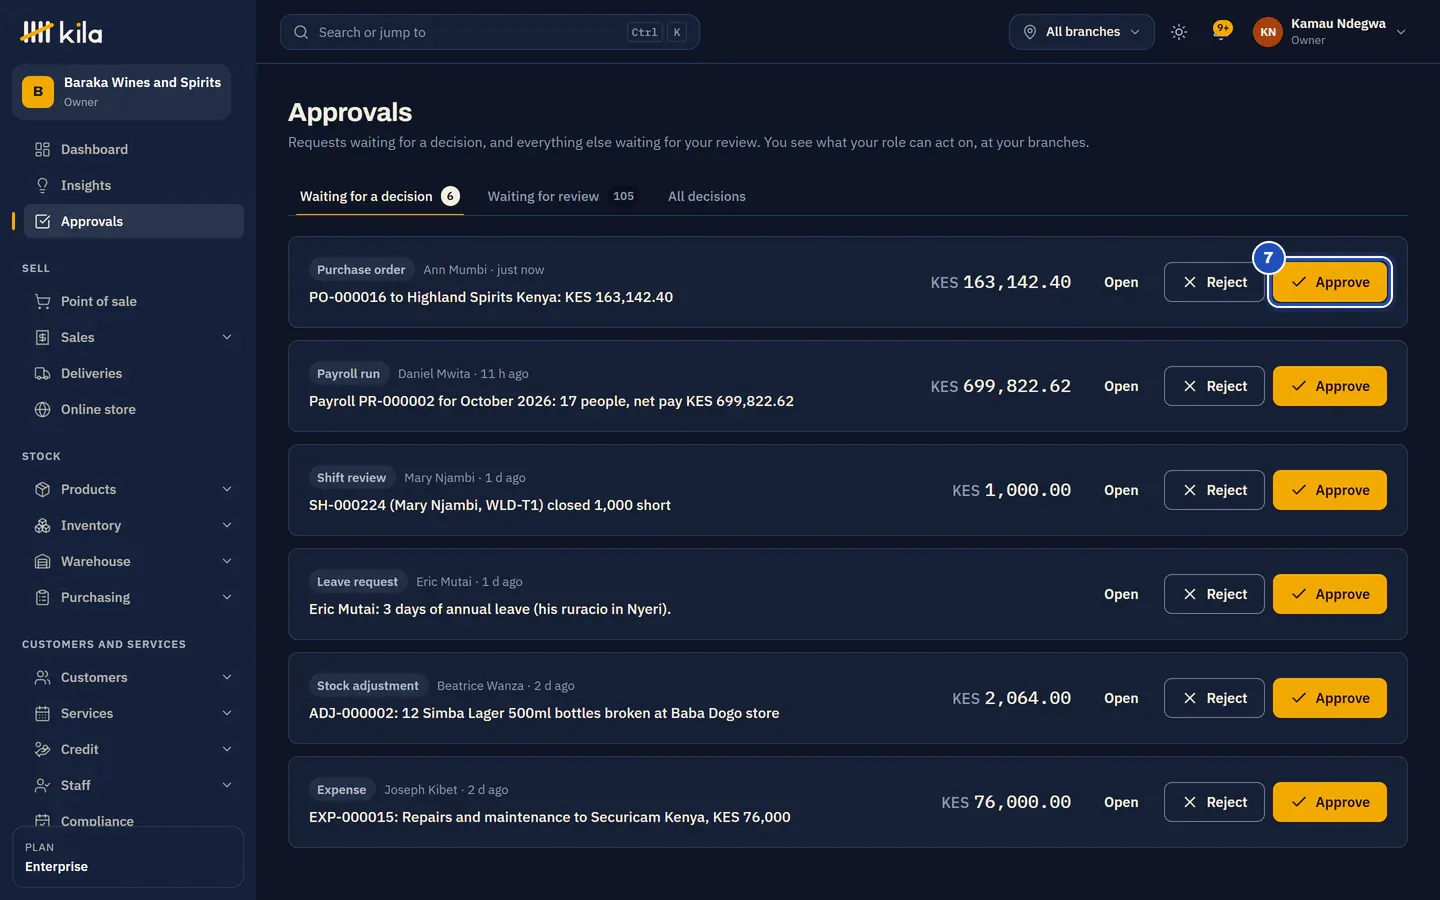Select Waiting for a decision tab
Viewport: 1440px width, 900px height.
click(x=380, y=196)
